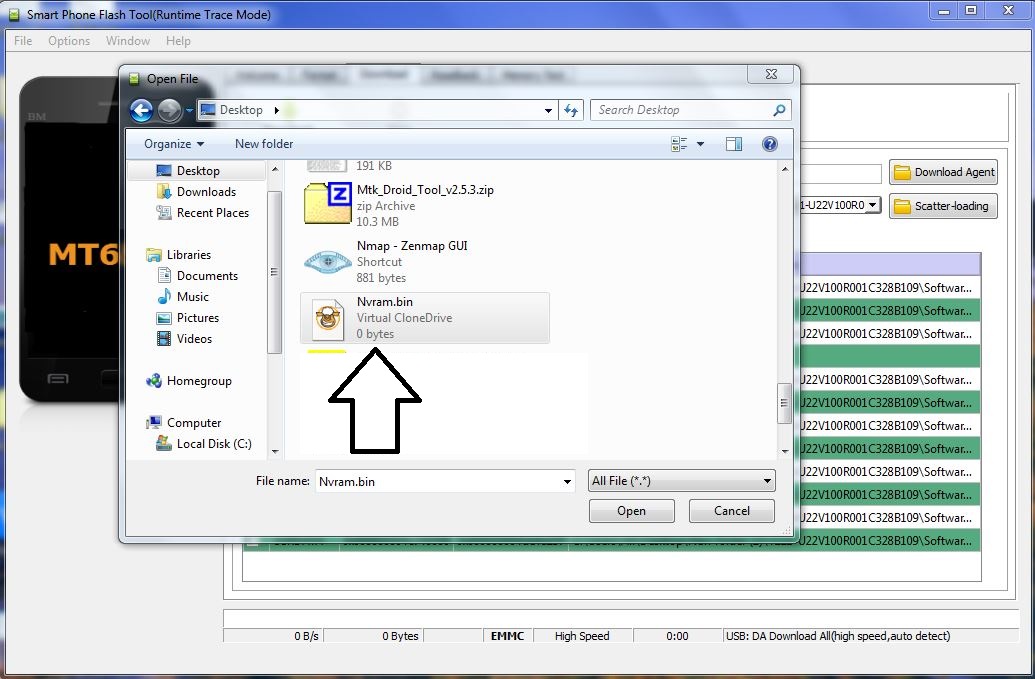Image resolution: width=1035 pixels, height=679 pixels.
Task: Click the 0:00 timer in status bar
Action: coord(677,636)
